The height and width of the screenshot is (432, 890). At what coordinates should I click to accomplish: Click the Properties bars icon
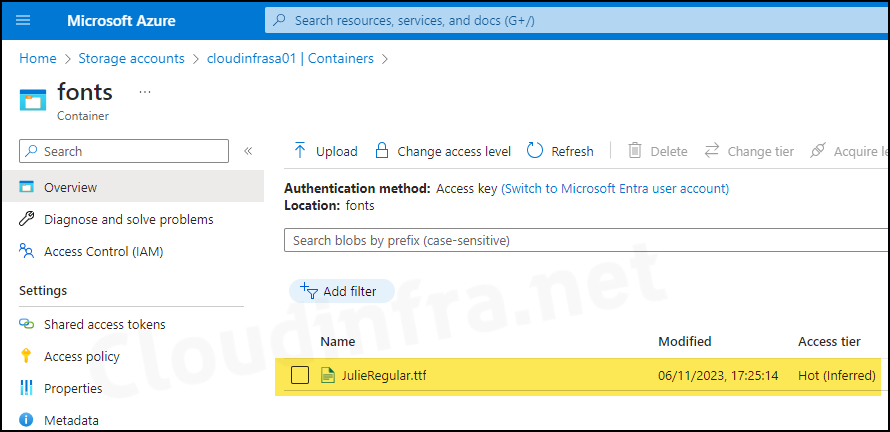click(x=27, y=388)
